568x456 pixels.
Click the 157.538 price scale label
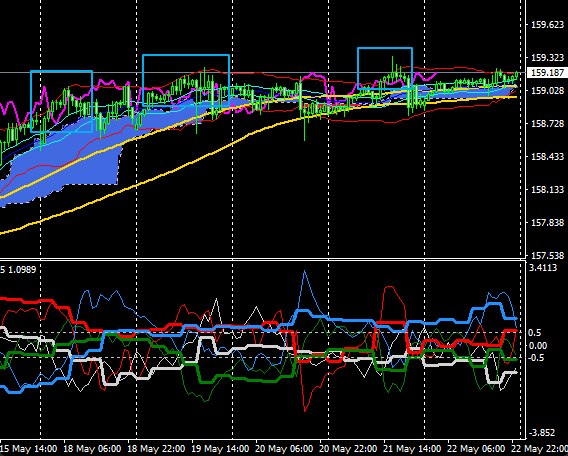[x=547, y=255]
